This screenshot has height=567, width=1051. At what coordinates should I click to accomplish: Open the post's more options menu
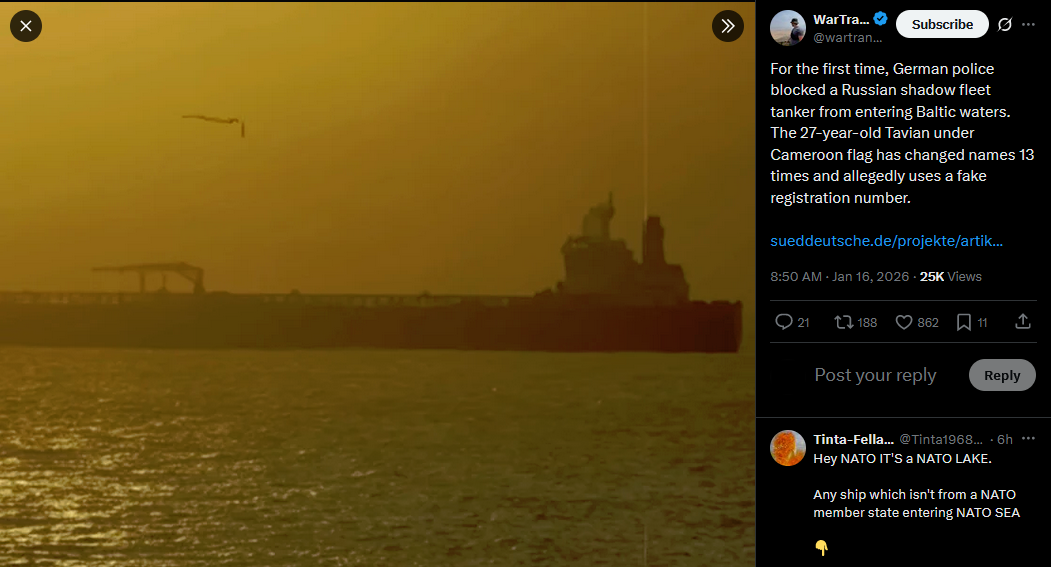click(x=1028, y=25)
